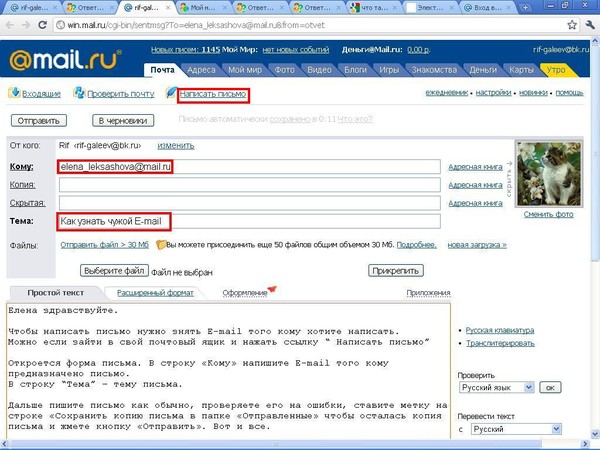The image size is (600, 450).
Task: Click the cat profile photo thumbnail
Action: point(549,174)
